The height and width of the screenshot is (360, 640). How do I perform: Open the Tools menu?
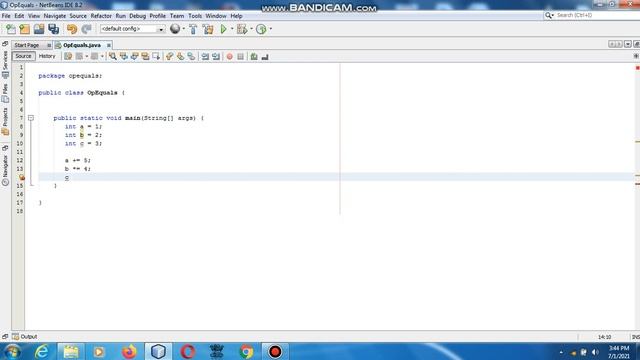coord(195,16)
